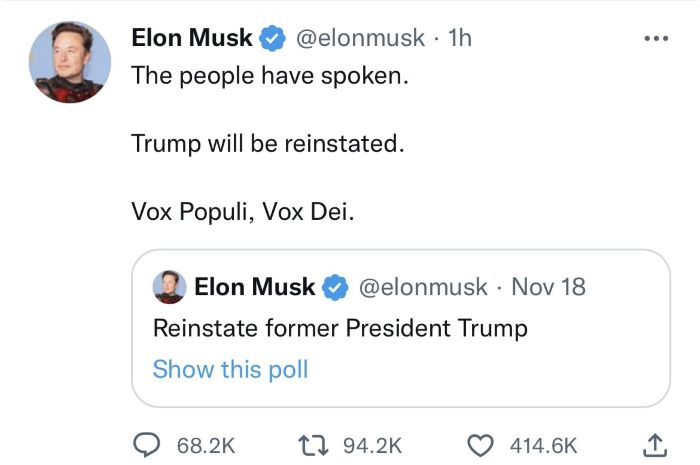
Task: Click the reply speech bubble icon
Action: pyautogui.click(x=147, y=445)
